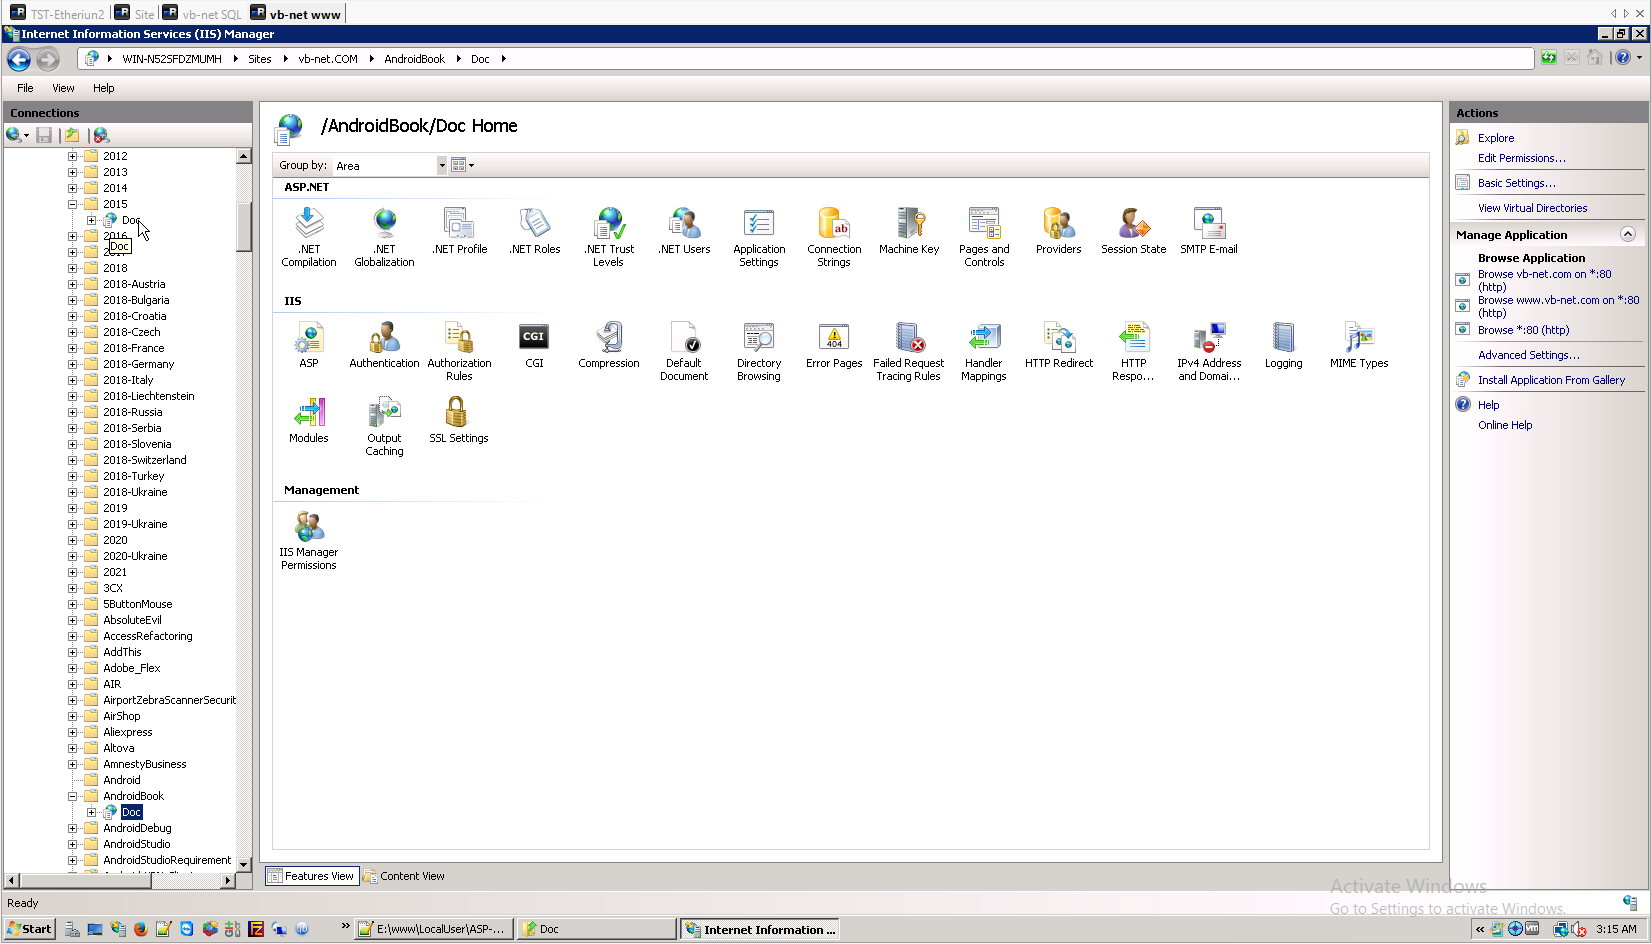
Task: Open the SSL Settings feature
Action: [x=459, y=420]
